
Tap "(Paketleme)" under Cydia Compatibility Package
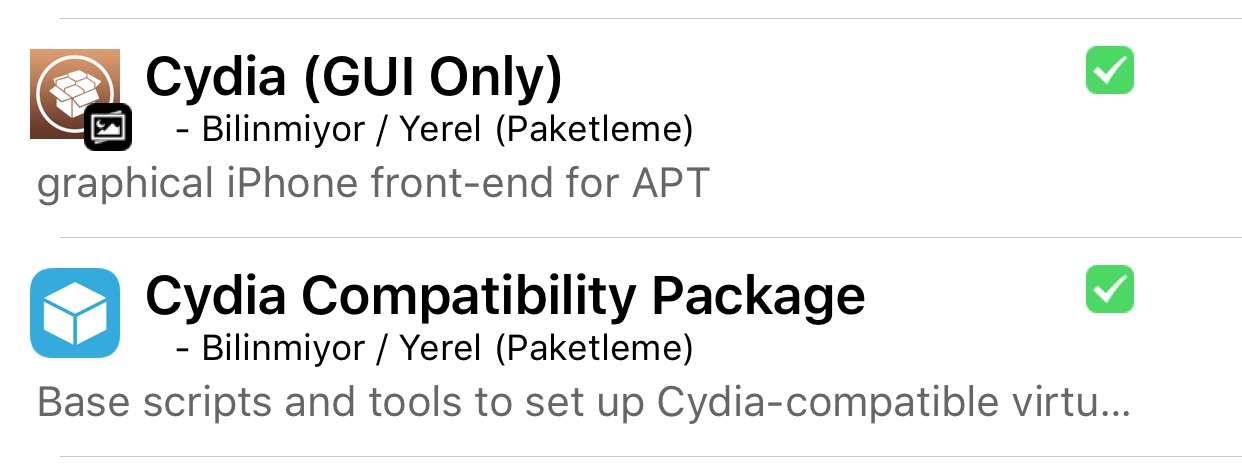click(594, 348)
